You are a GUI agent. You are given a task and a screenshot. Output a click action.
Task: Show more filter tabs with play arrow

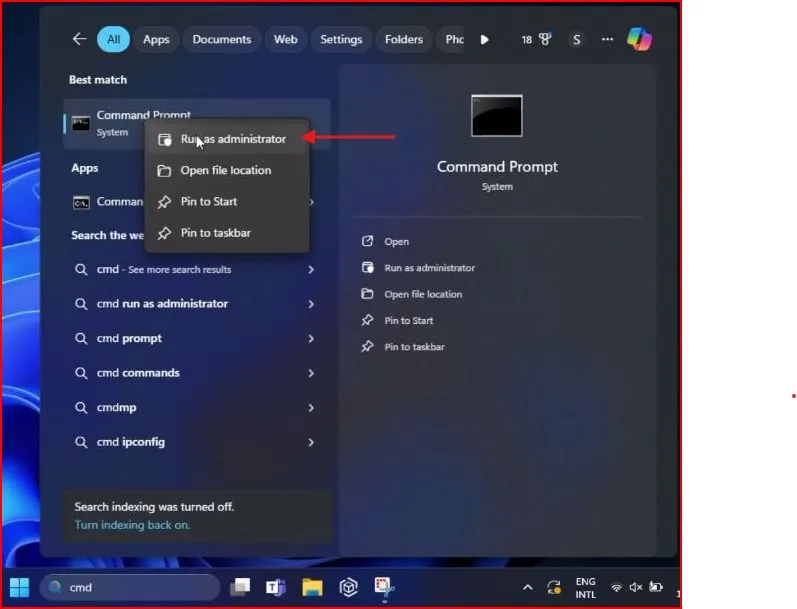tap(484, 39)
